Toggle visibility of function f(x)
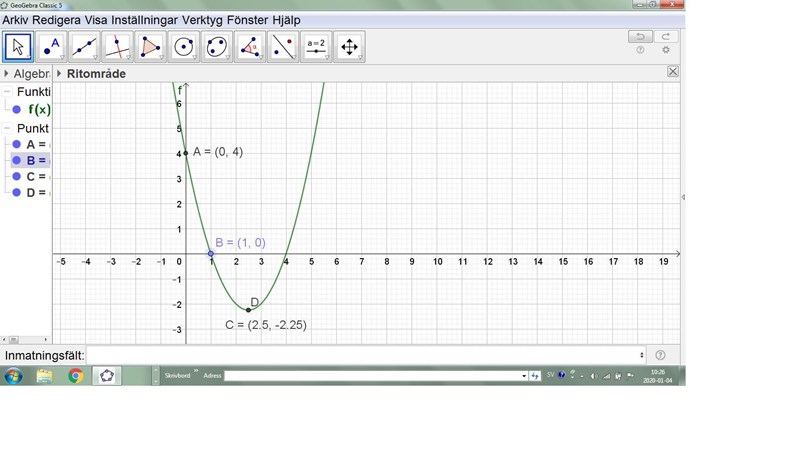The width and height of the screenshot is (800, 454). [17, 110]
